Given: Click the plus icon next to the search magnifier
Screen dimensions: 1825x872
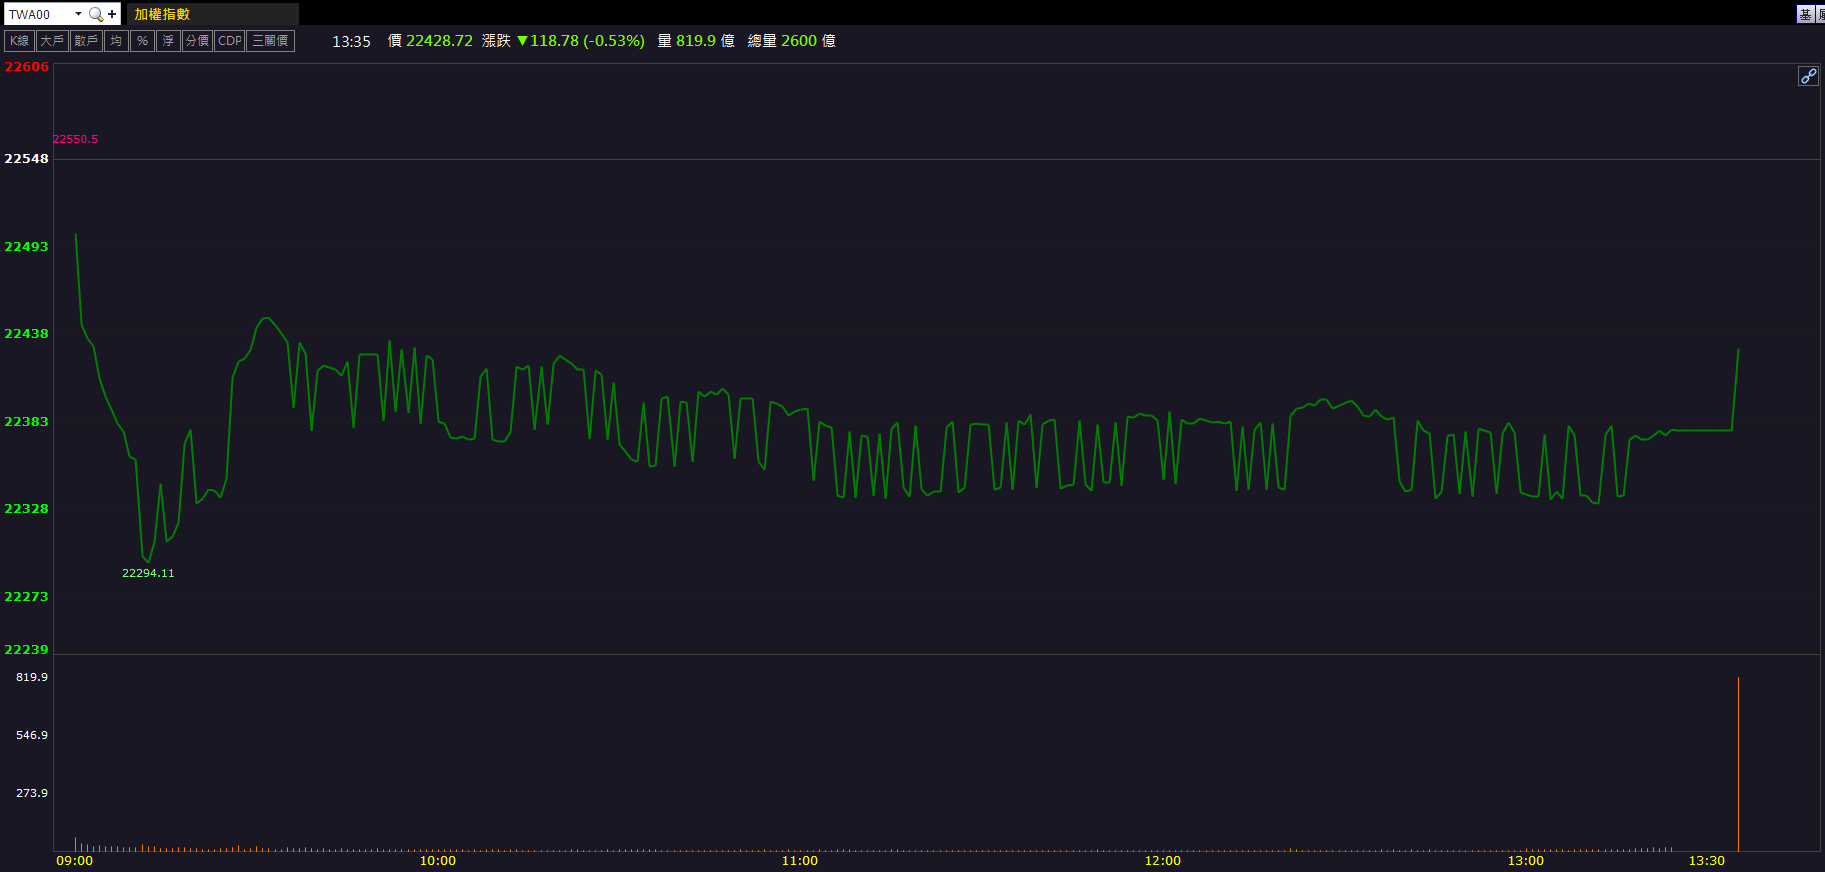Looking at the screenshot, I should 112,14.
